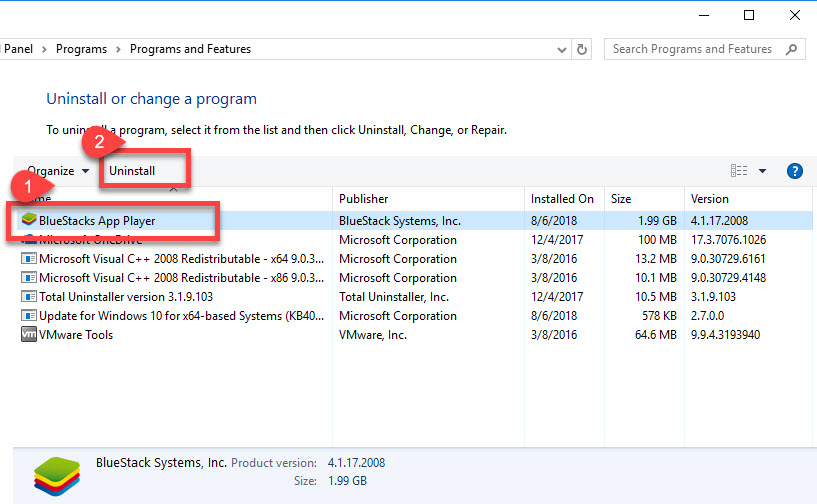817x504 pixels.
Task: Click the change view layout icon
Action: coord(739,171)
